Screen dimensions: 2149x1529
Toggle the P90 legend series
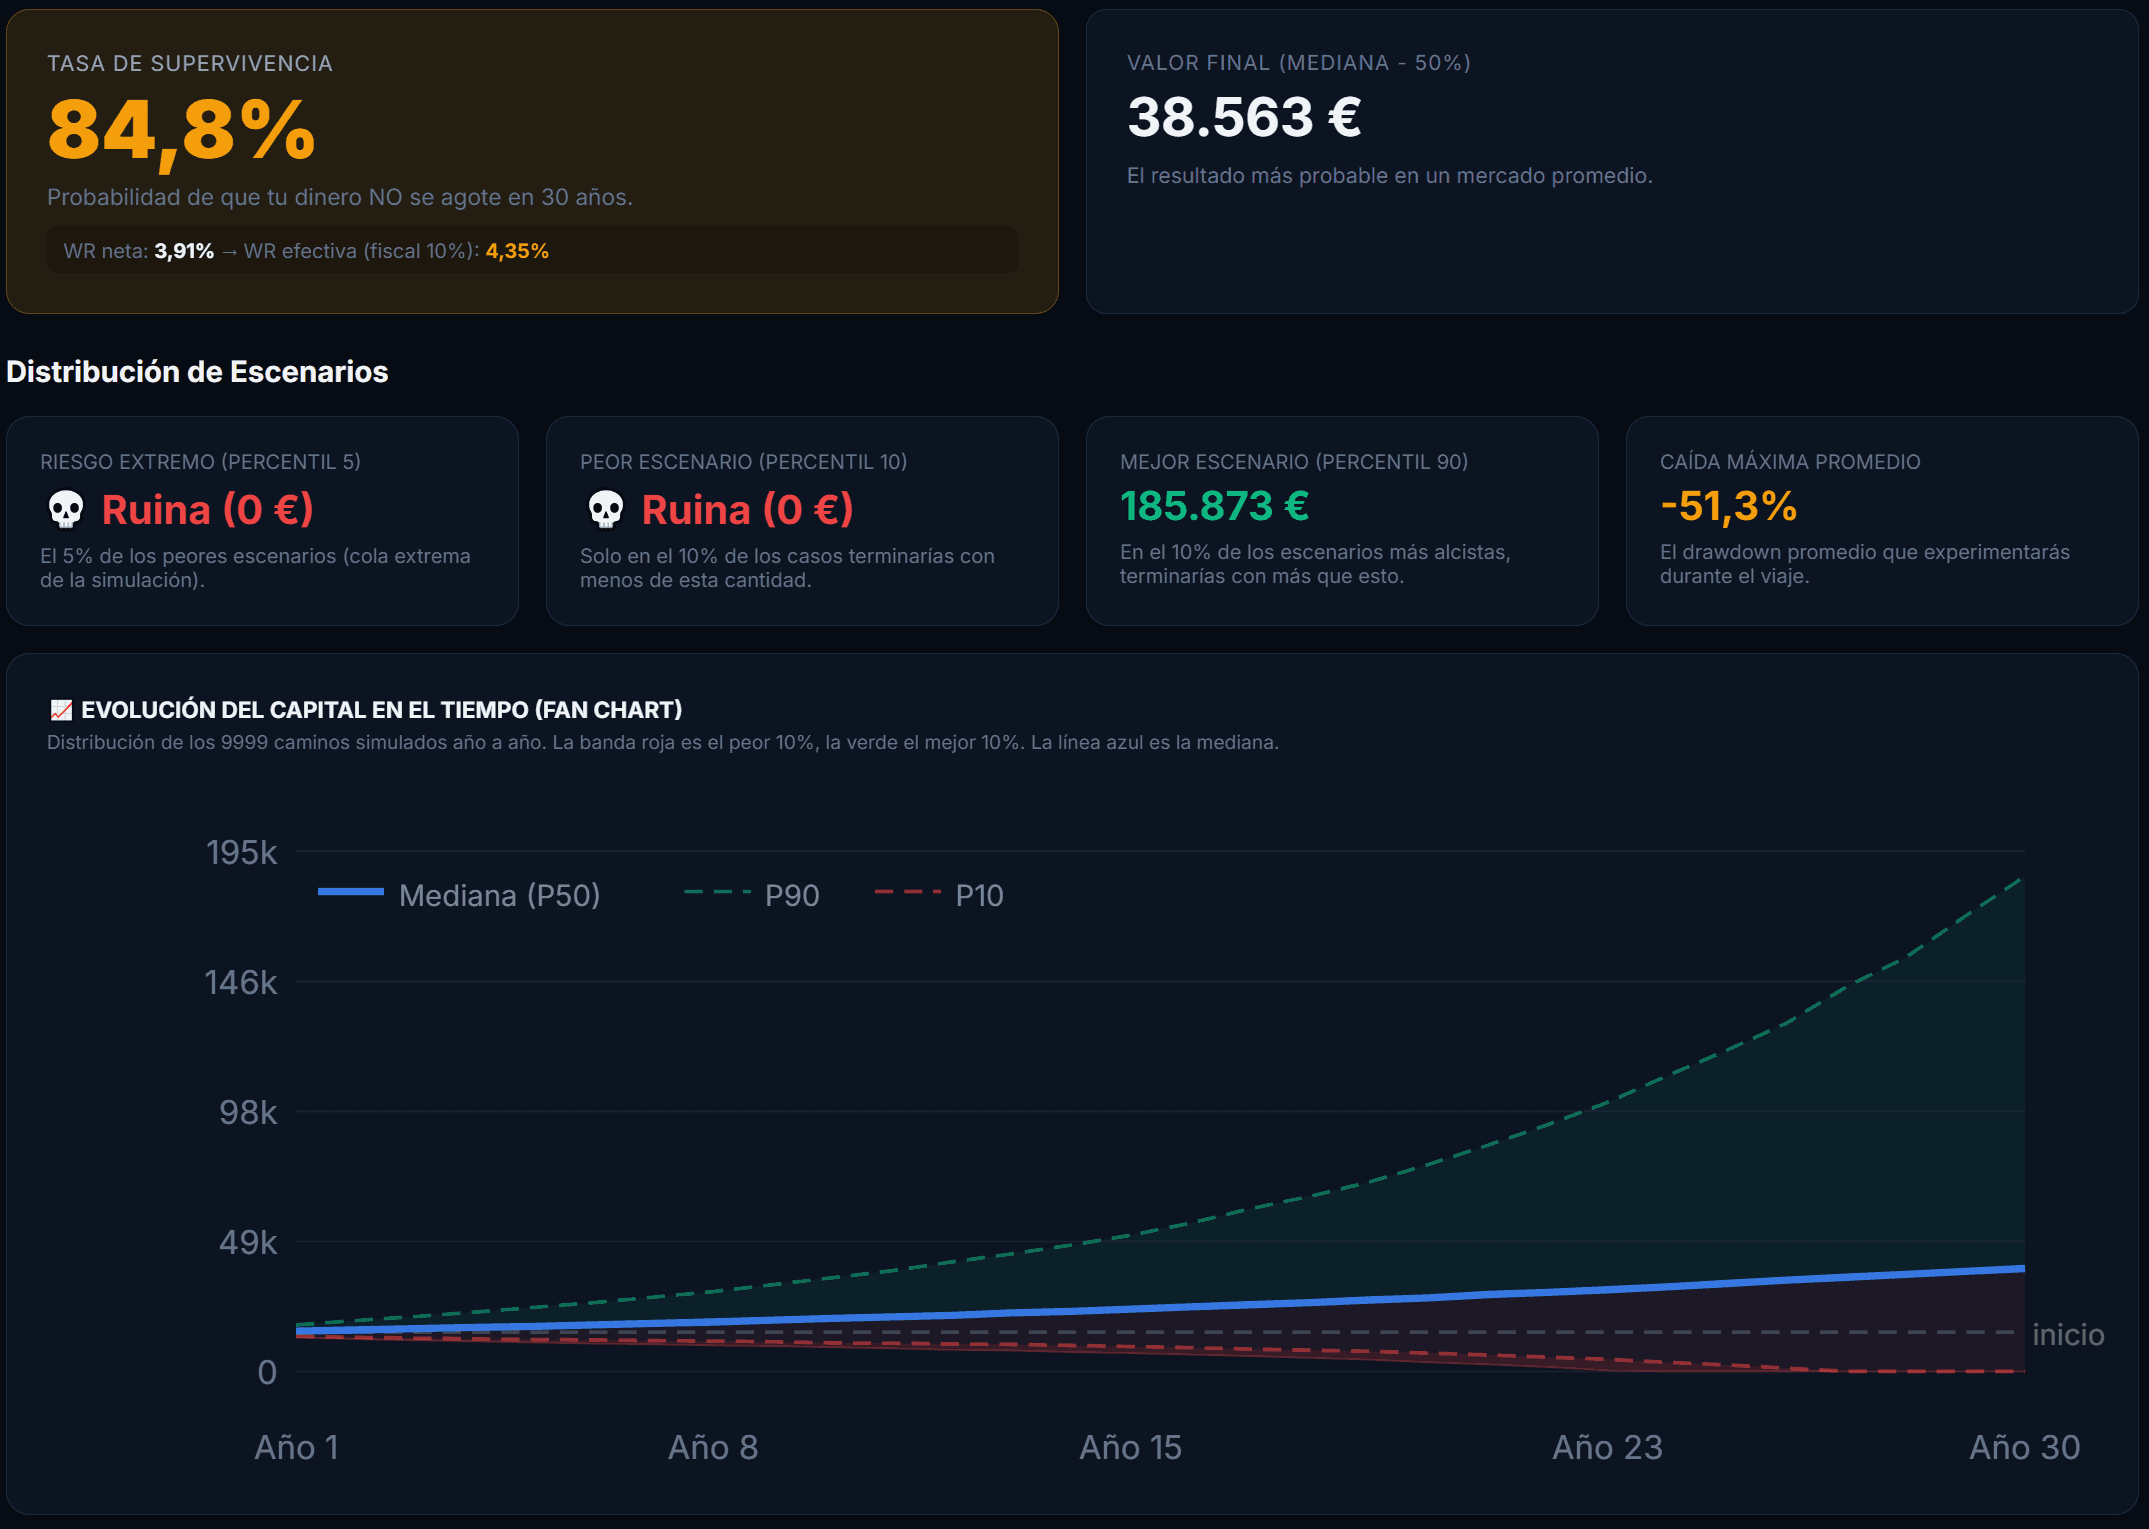(x=752, y=895)
